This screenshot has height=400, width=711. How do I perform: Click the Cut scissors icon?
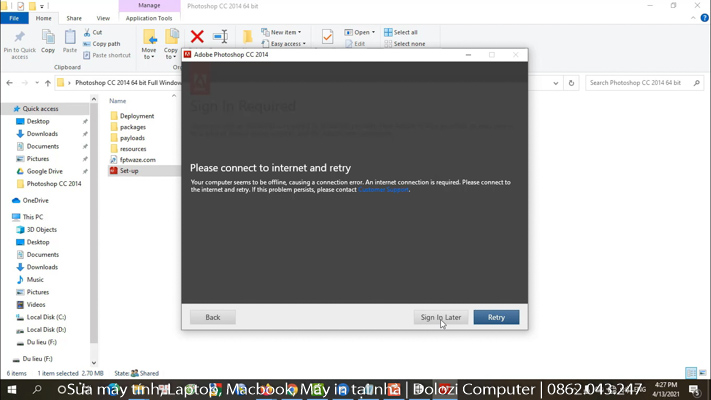tap(88, 32)
